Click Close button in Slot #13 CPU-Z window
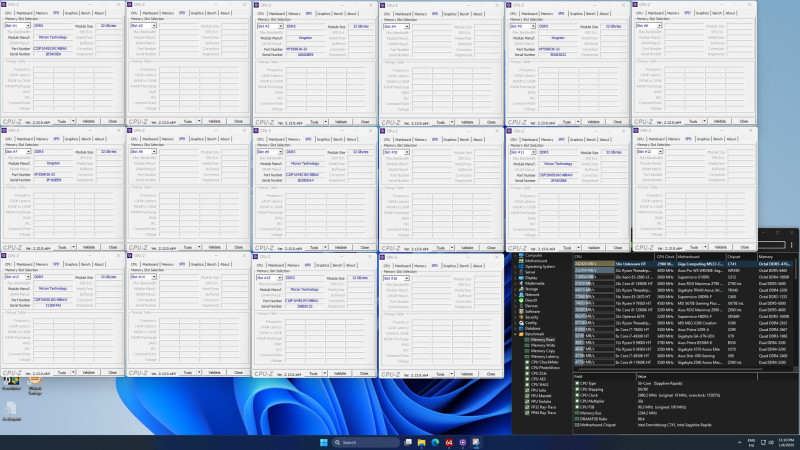This screenshot has height=450, width=800. (113, 373)
